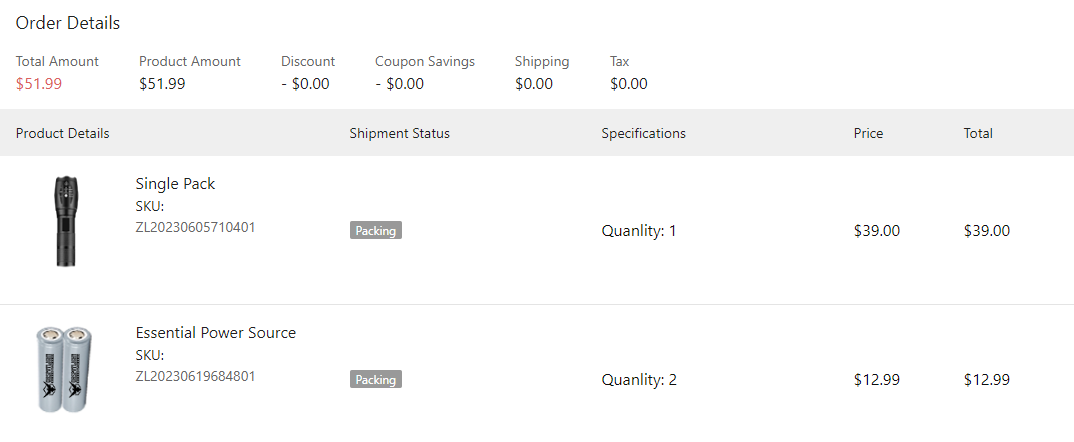Click the Shipment Status column header

400,133
